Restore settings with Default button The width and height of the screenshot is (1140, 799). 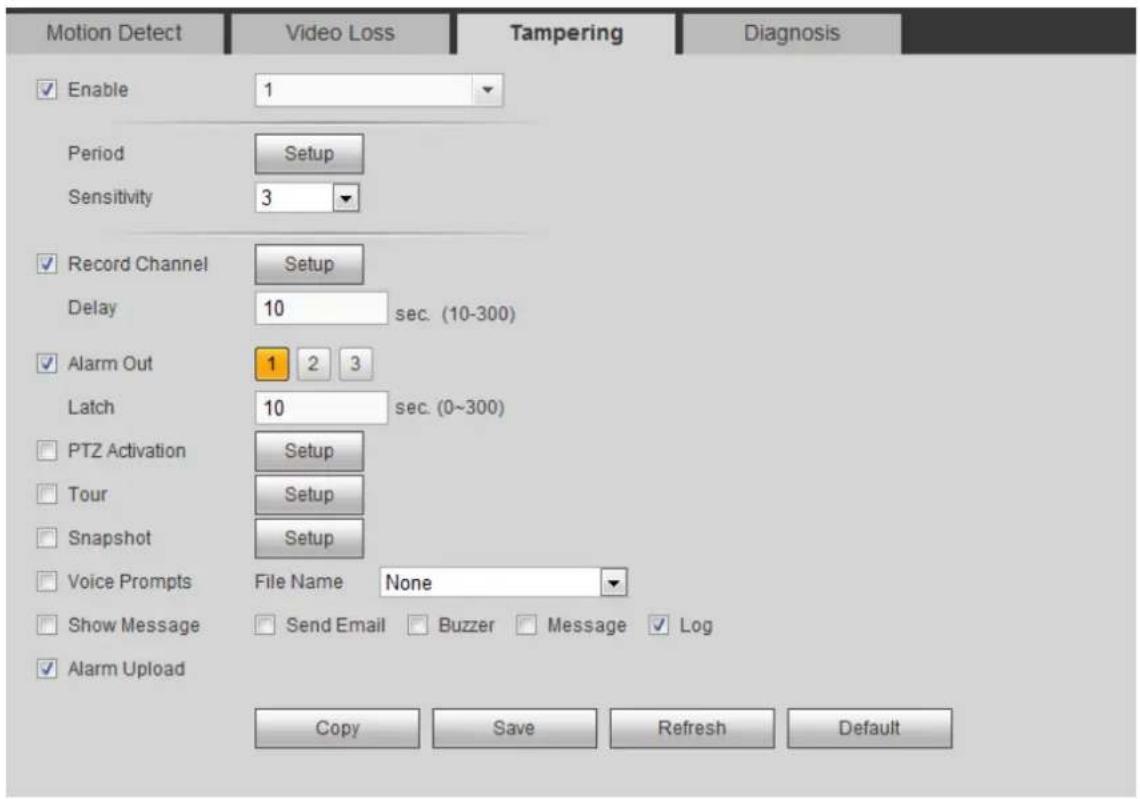[x=870, y=728]
